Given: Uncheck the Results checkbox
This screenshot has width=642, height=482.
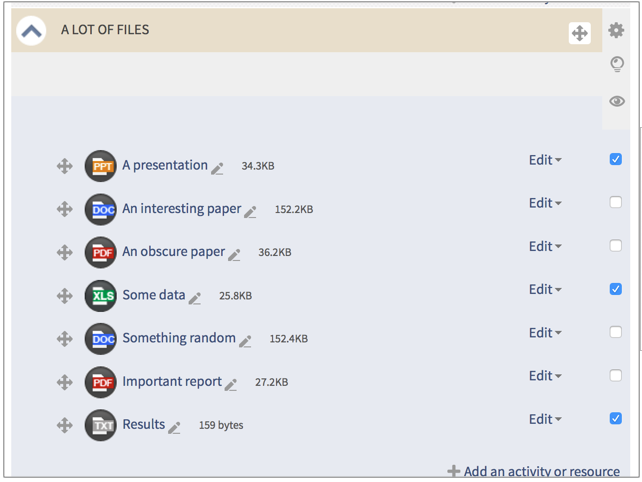Looking at the screenshot, I should coord(615,418).
